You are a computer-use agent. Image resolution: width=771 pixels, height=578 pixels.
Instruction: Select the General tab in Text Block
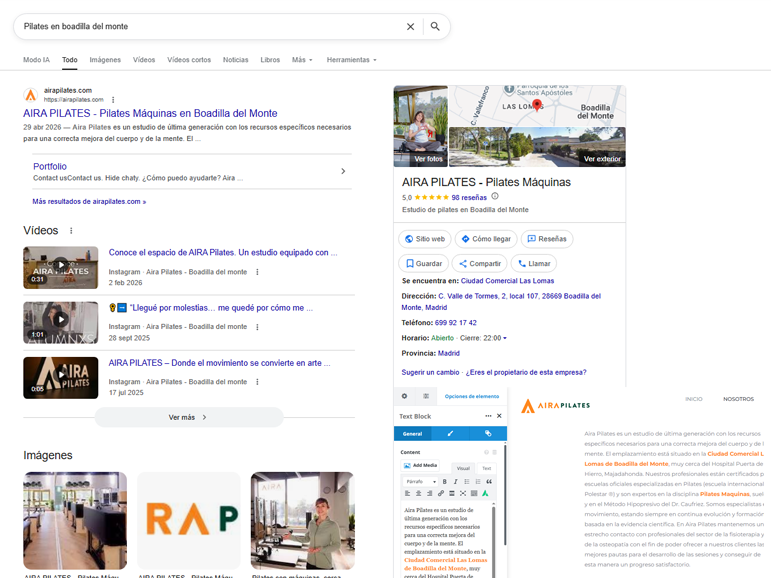pyautogui.click(x=413, y=433)
